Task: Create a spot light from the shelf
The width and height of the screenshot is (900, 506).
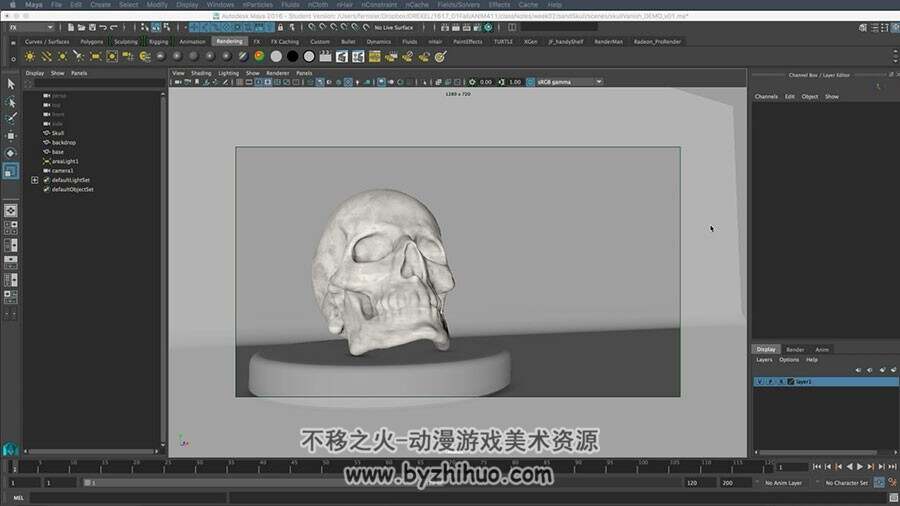Action: (79, 57)
